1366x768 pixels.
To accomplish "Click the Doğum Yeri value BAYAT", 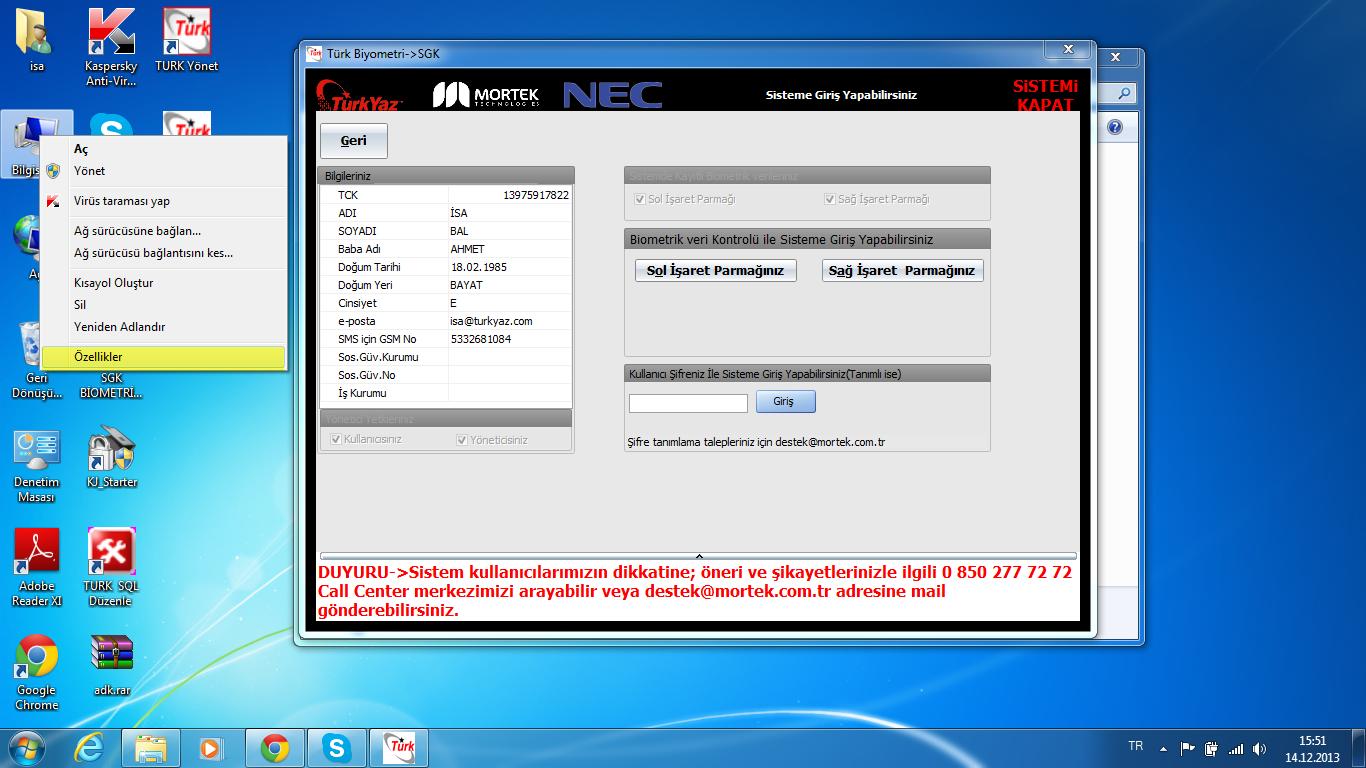I will coord(466,285).
